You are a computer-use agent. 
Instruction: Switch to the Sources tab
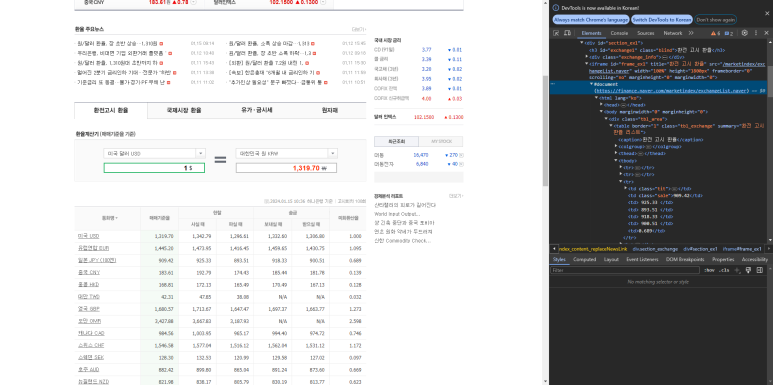pyautogui.click(x=645, y=33)
